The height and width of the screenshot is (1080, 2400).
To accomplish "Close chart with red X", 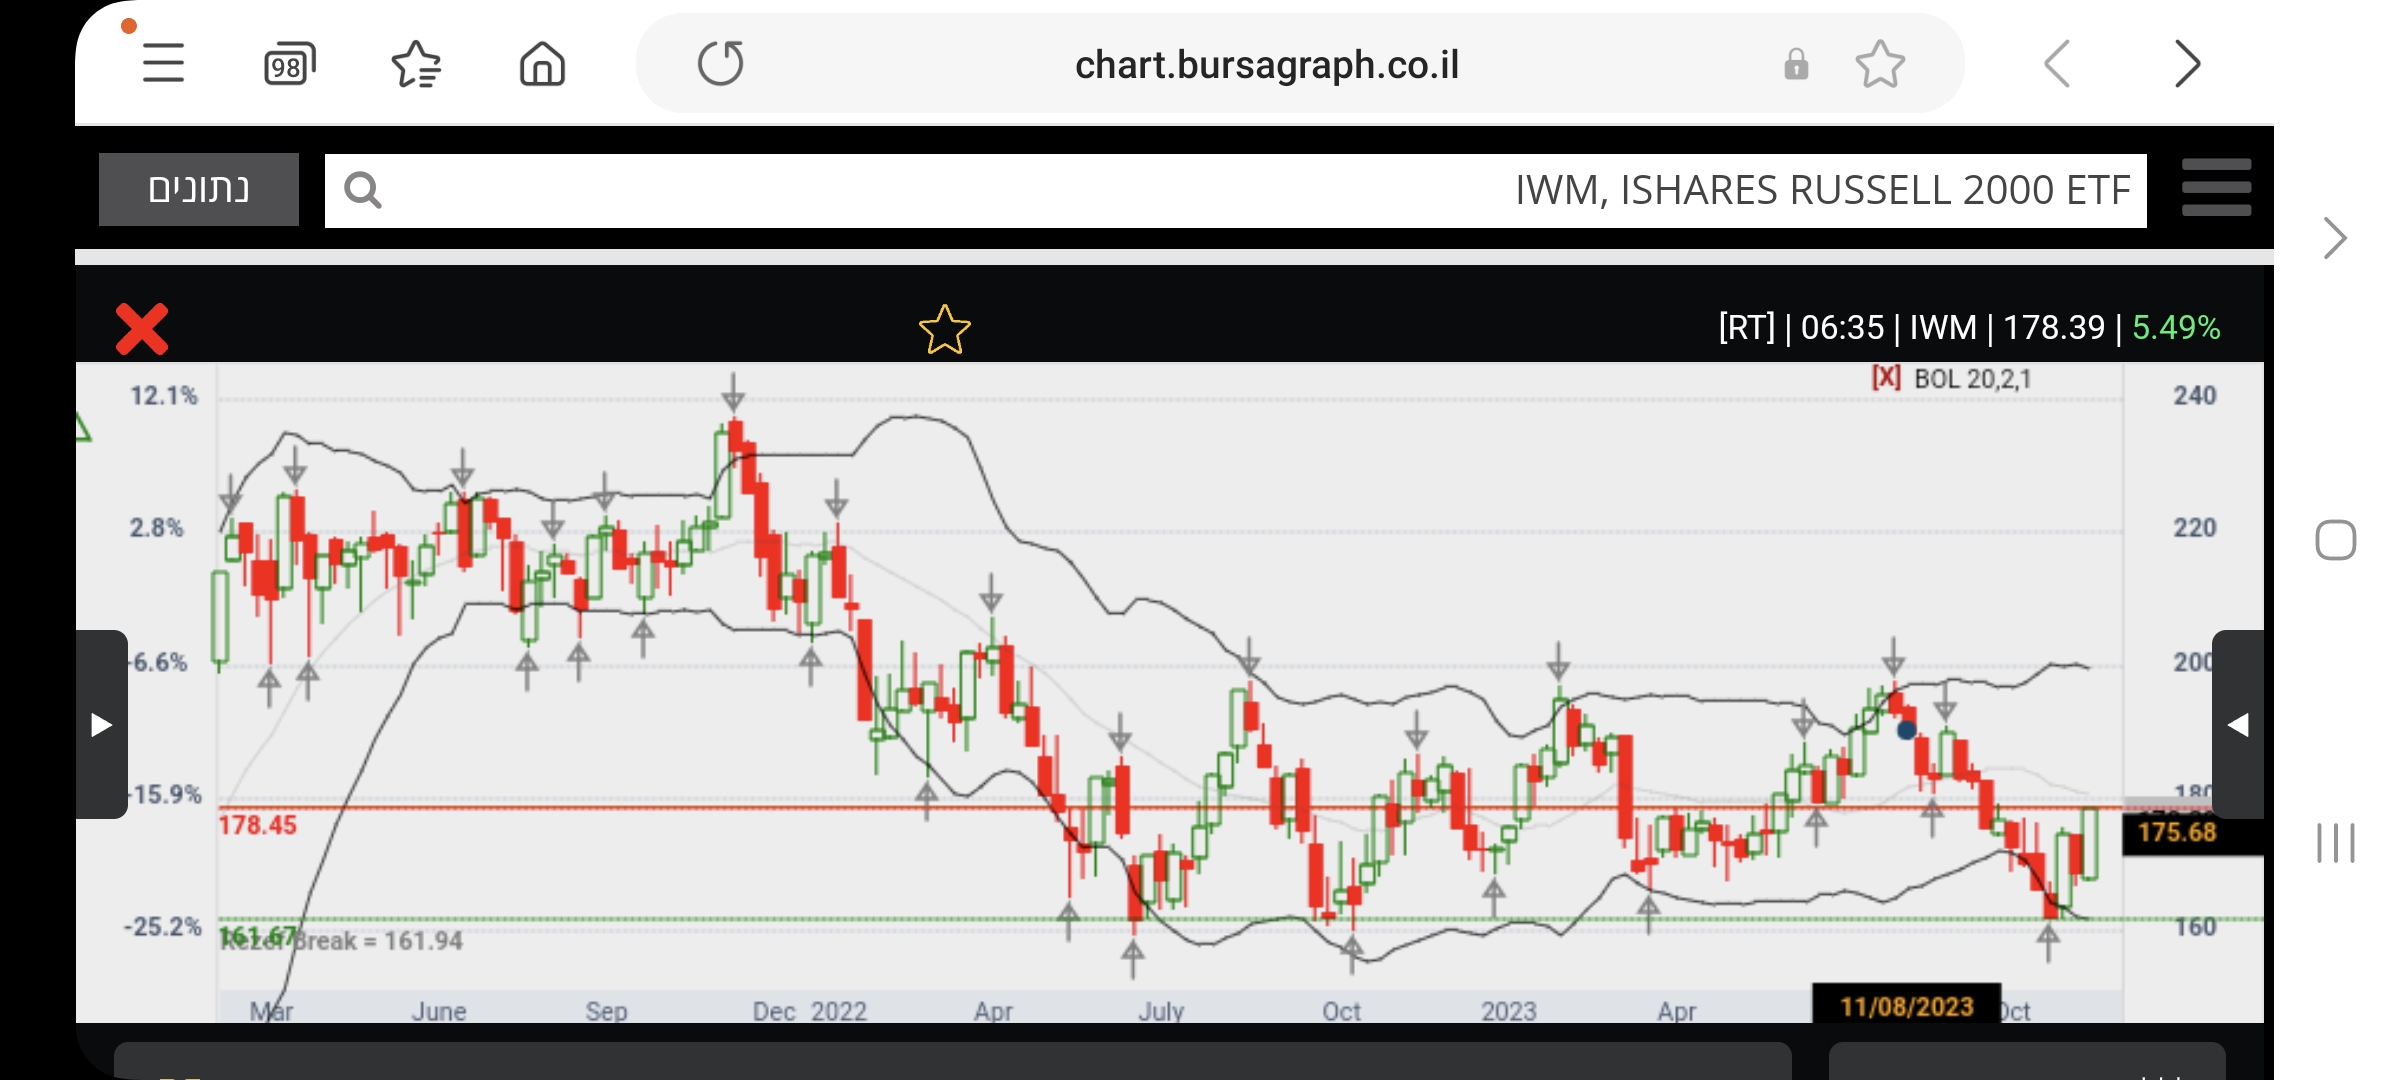I will (142, 329).
